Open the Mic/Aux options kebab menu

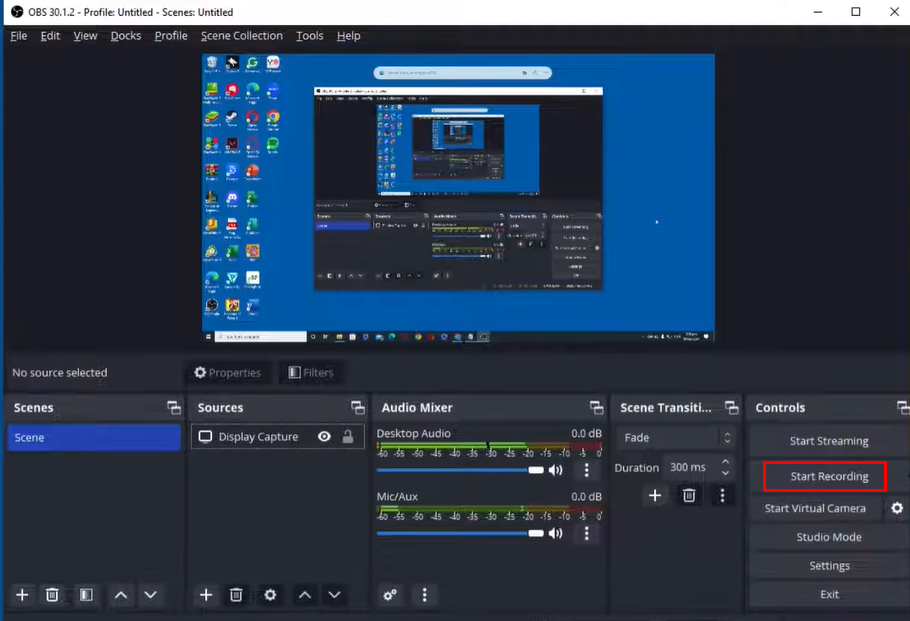point(586,533)
